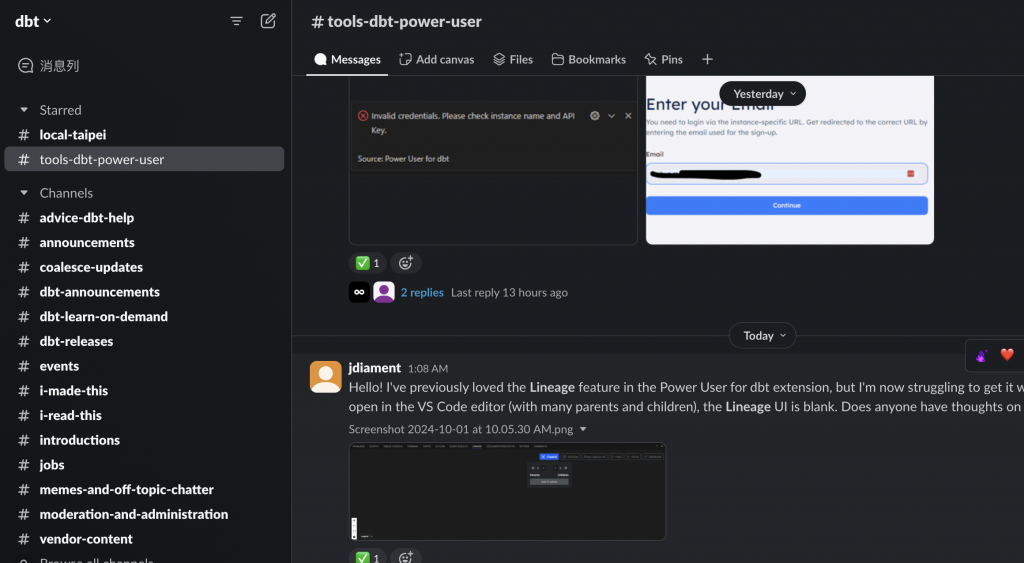Add reaction to the Yesterday message
The height and width of the screenshot is (563, 1024).
pyautogui.click(x=406, y=263)
